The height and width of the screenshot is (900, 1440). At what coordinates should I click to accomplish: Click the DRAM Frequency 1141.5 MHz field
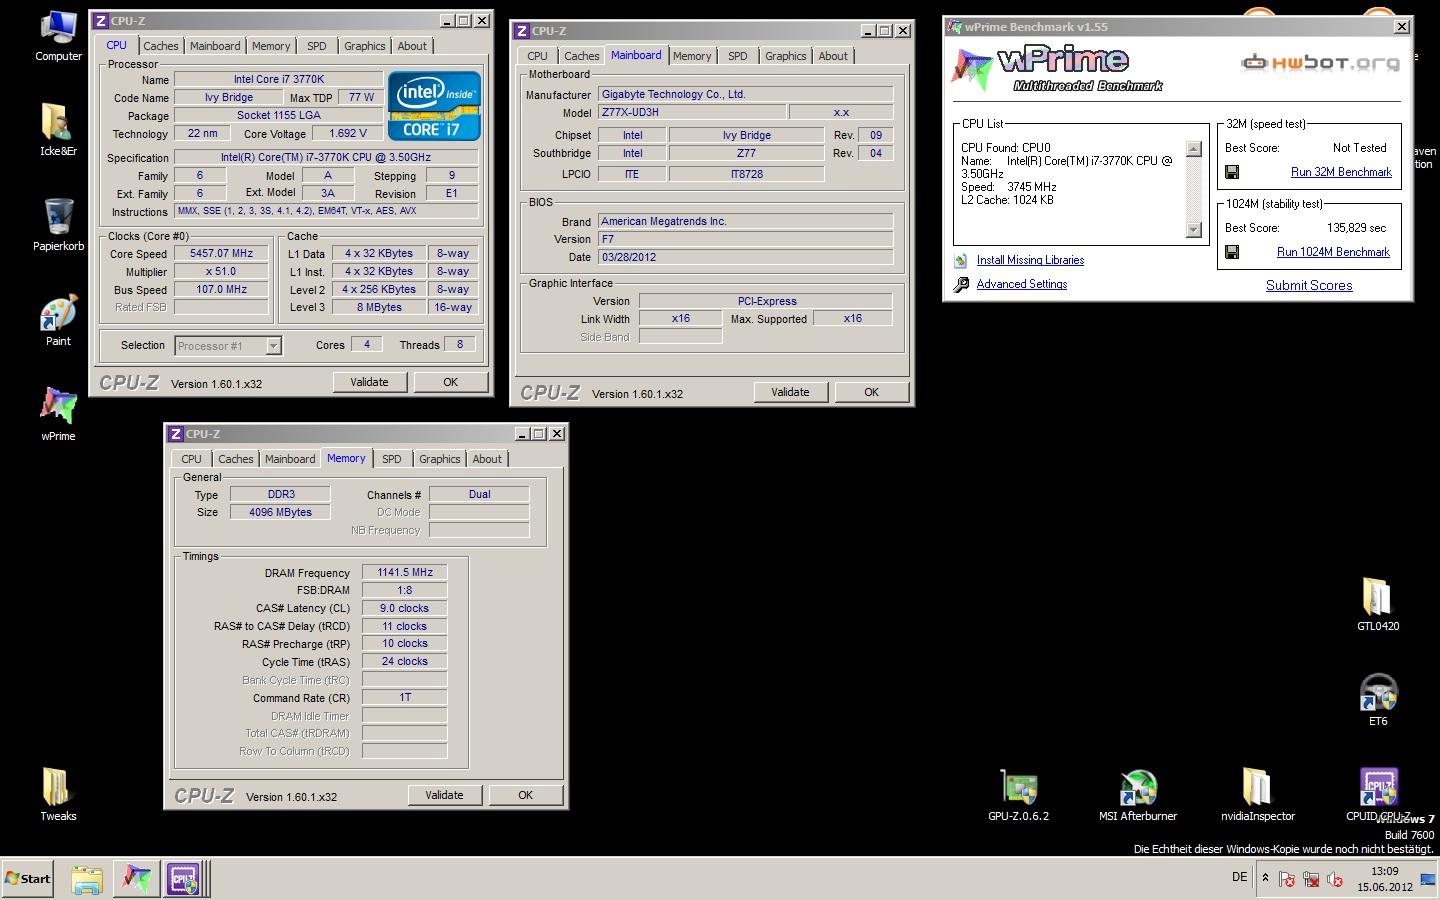point(404,573)
